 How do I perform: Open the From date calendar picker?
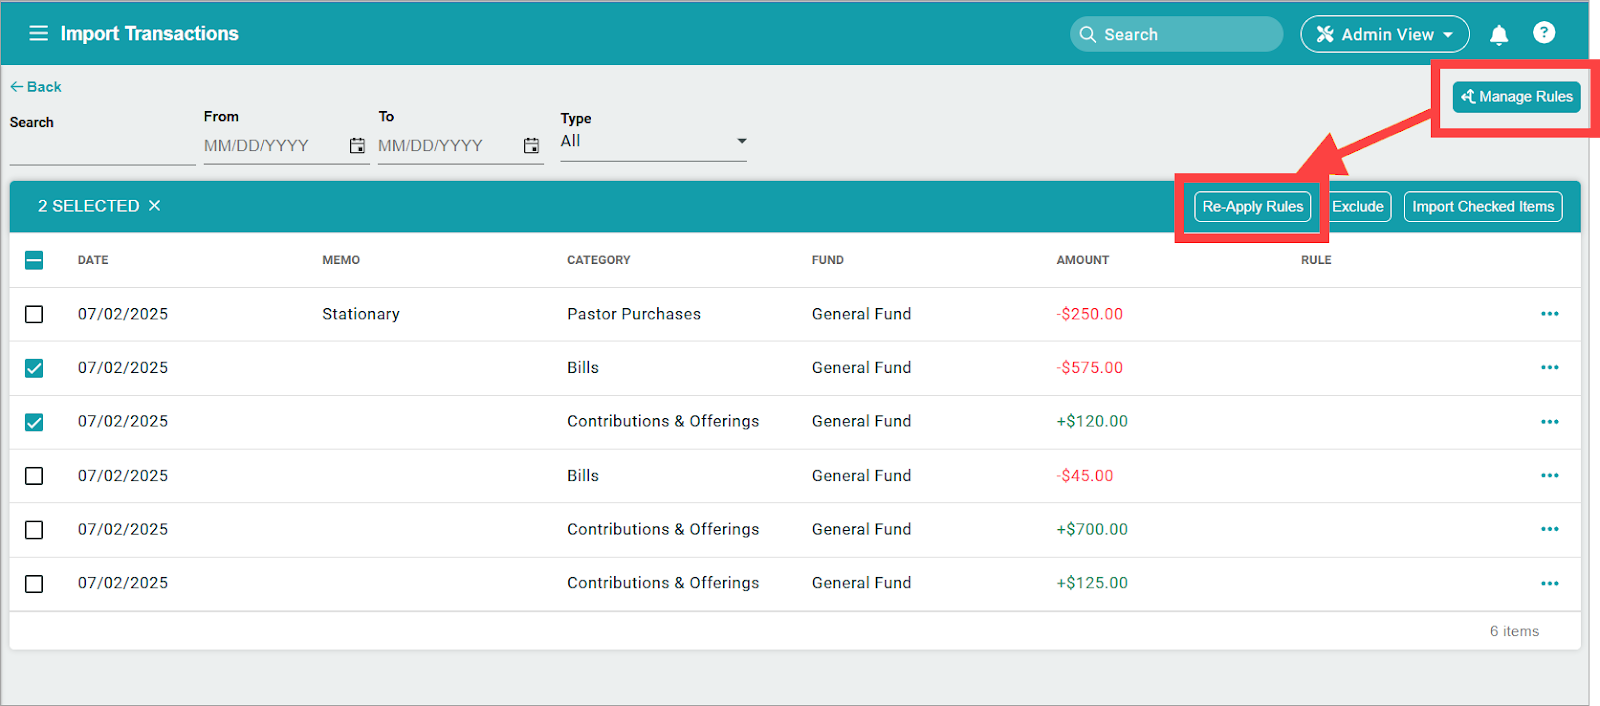point(357,146)
